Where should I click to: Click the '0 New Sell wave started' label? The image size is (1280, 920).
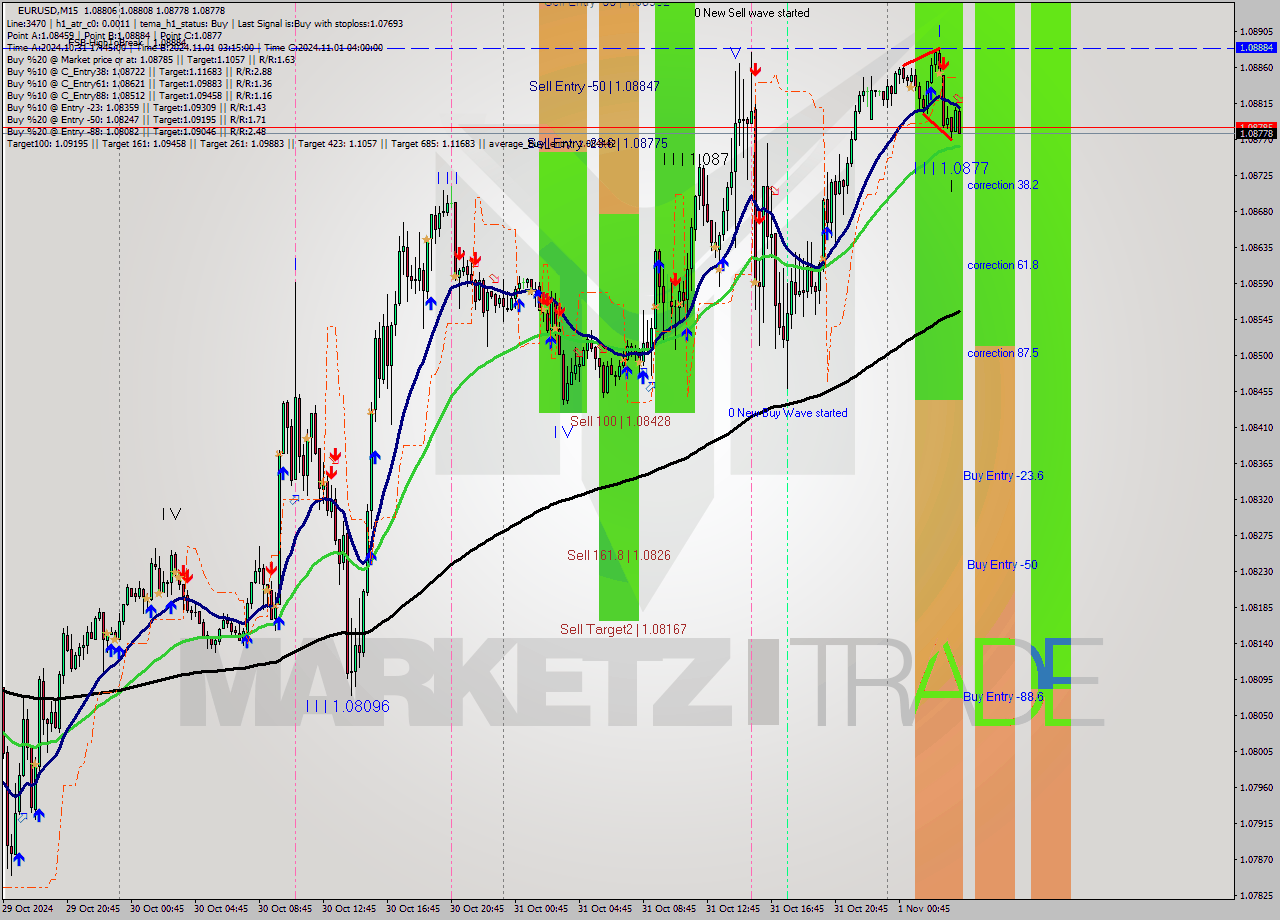tap(752, 13)
